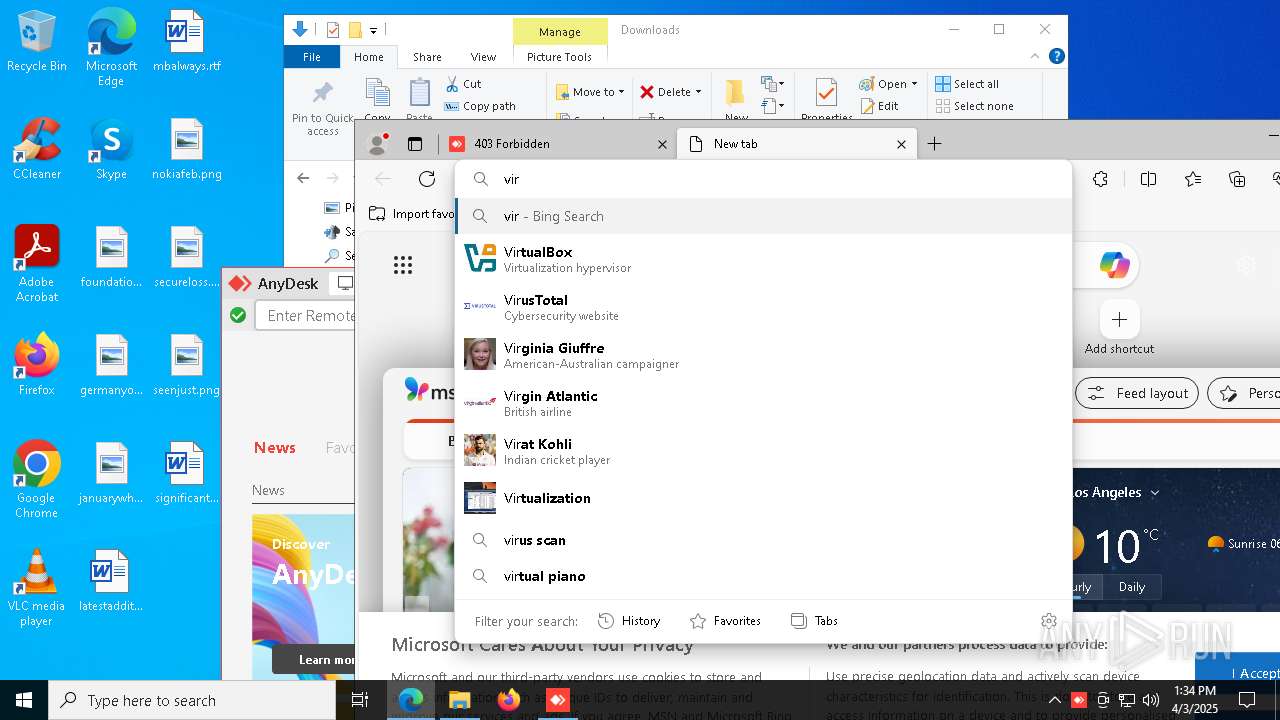
Task: Open Edge extensions puzzle icon
Action: [x=1101, y=179]
